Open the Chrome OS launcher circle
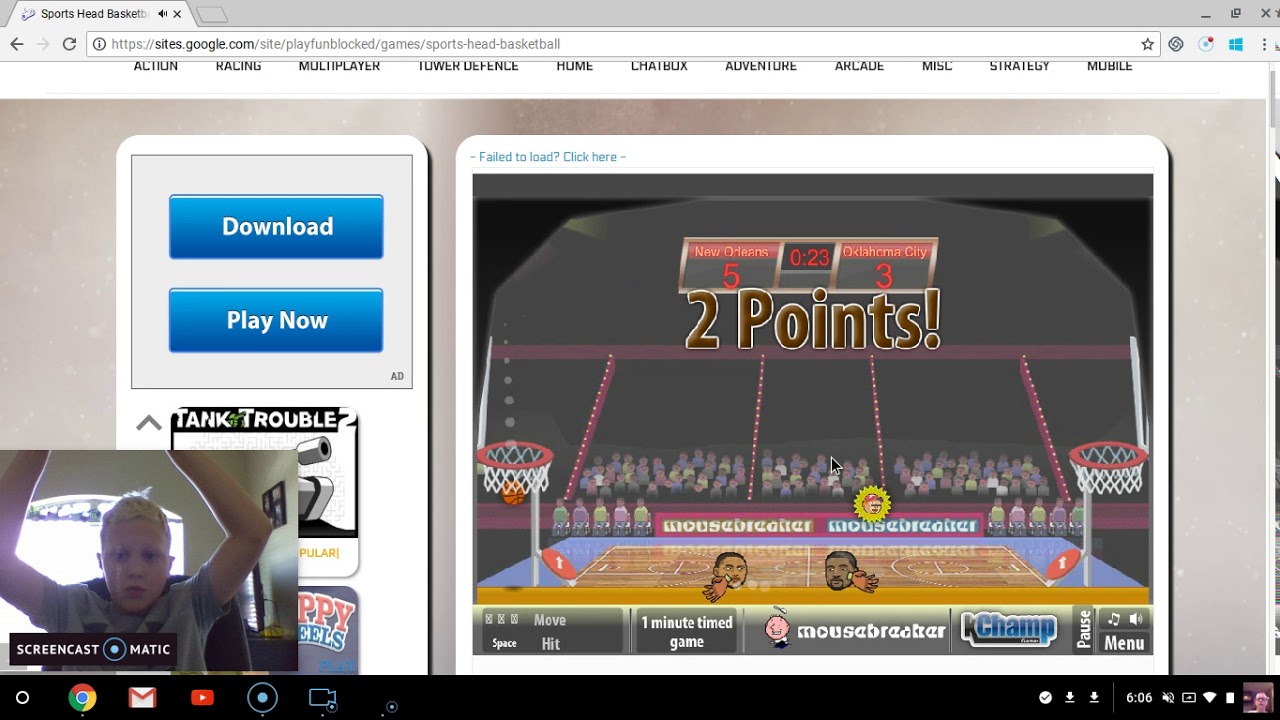The image size is (1280, 720). coord(22,697)
